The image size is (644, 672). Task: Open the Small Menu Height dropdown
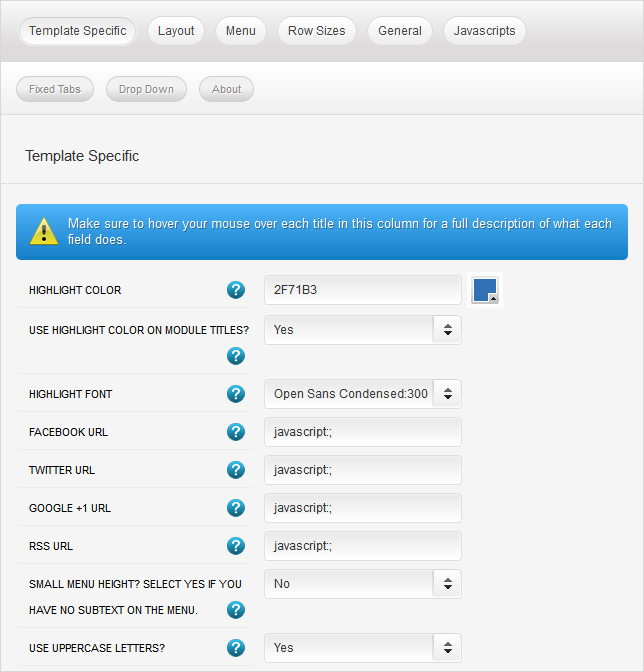coord(362,584)
